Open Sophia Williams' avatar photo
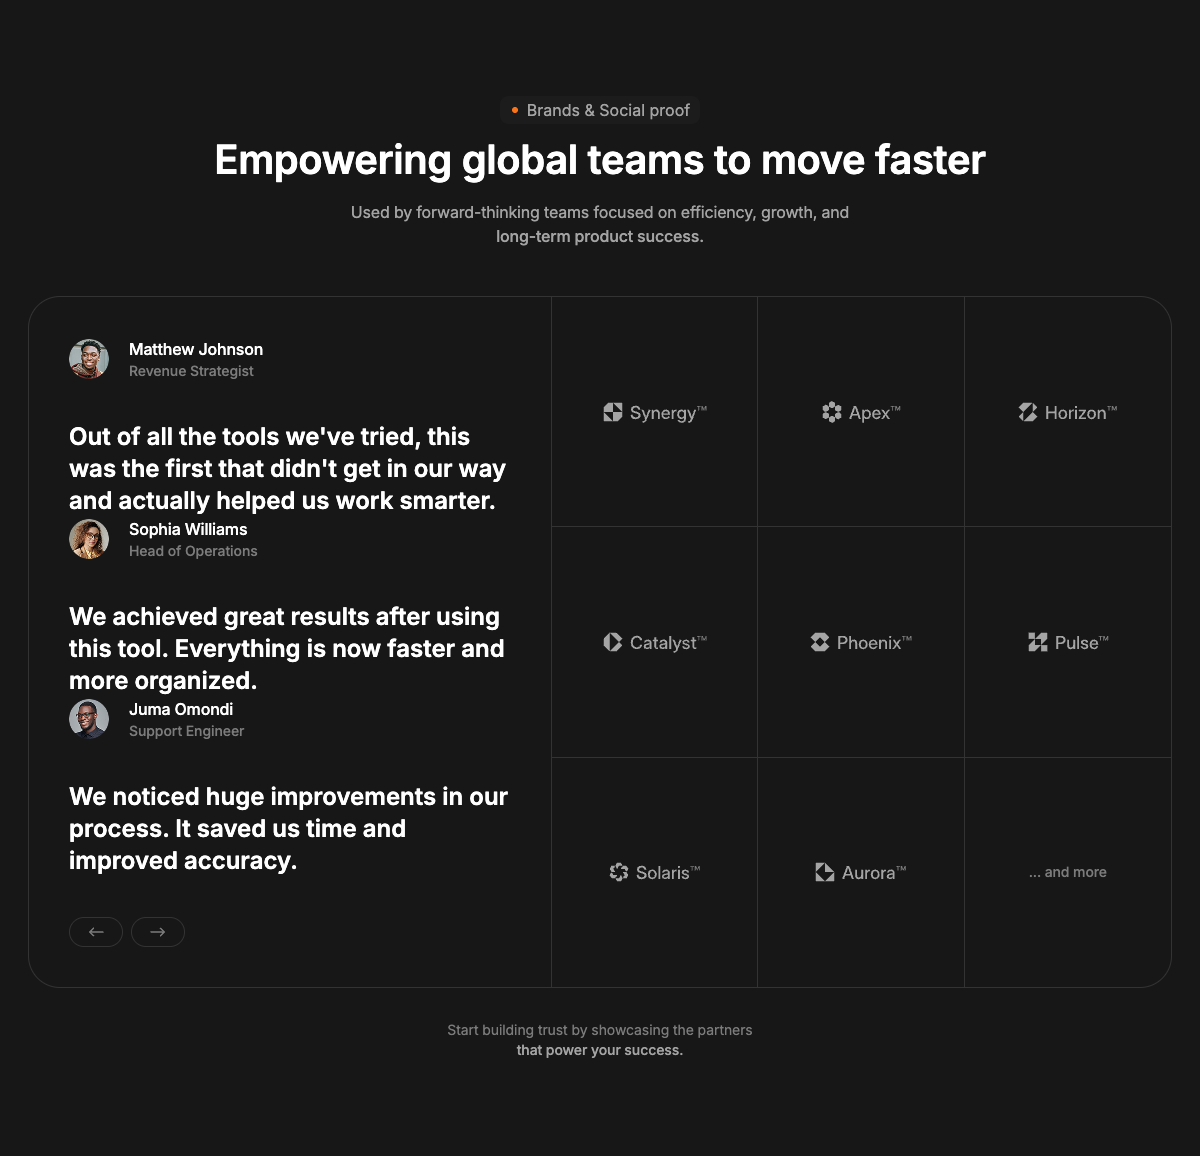This screenshot has width=1200, height=1156. 89,539
